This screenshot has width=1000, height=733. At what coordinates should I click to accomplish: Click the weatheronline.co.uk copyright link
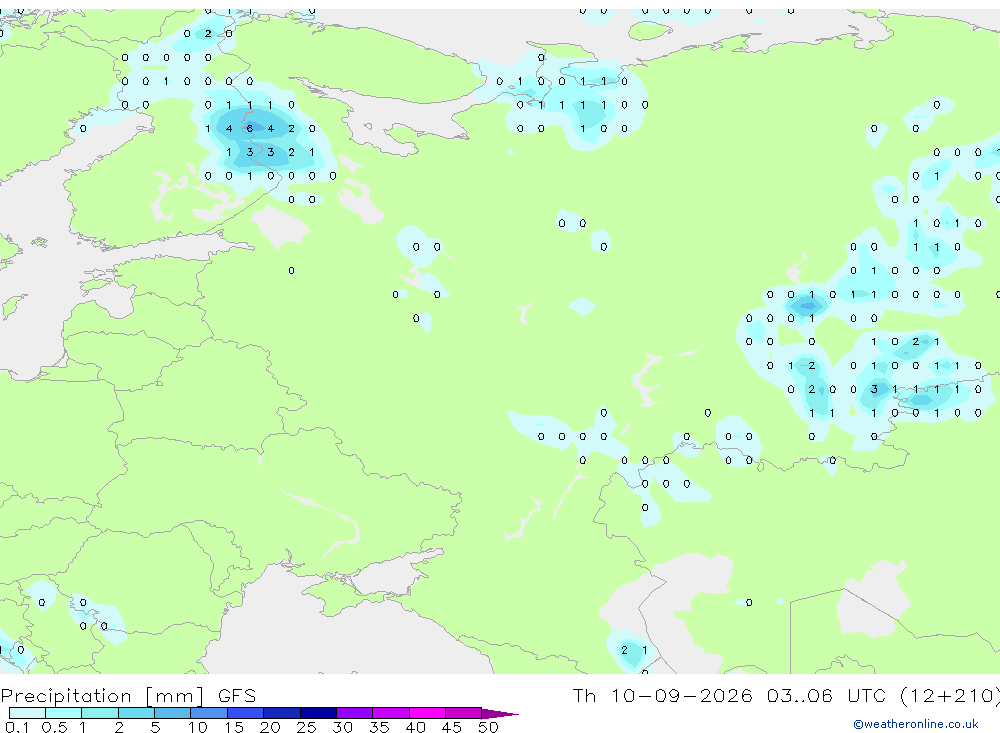click(915, 724)
